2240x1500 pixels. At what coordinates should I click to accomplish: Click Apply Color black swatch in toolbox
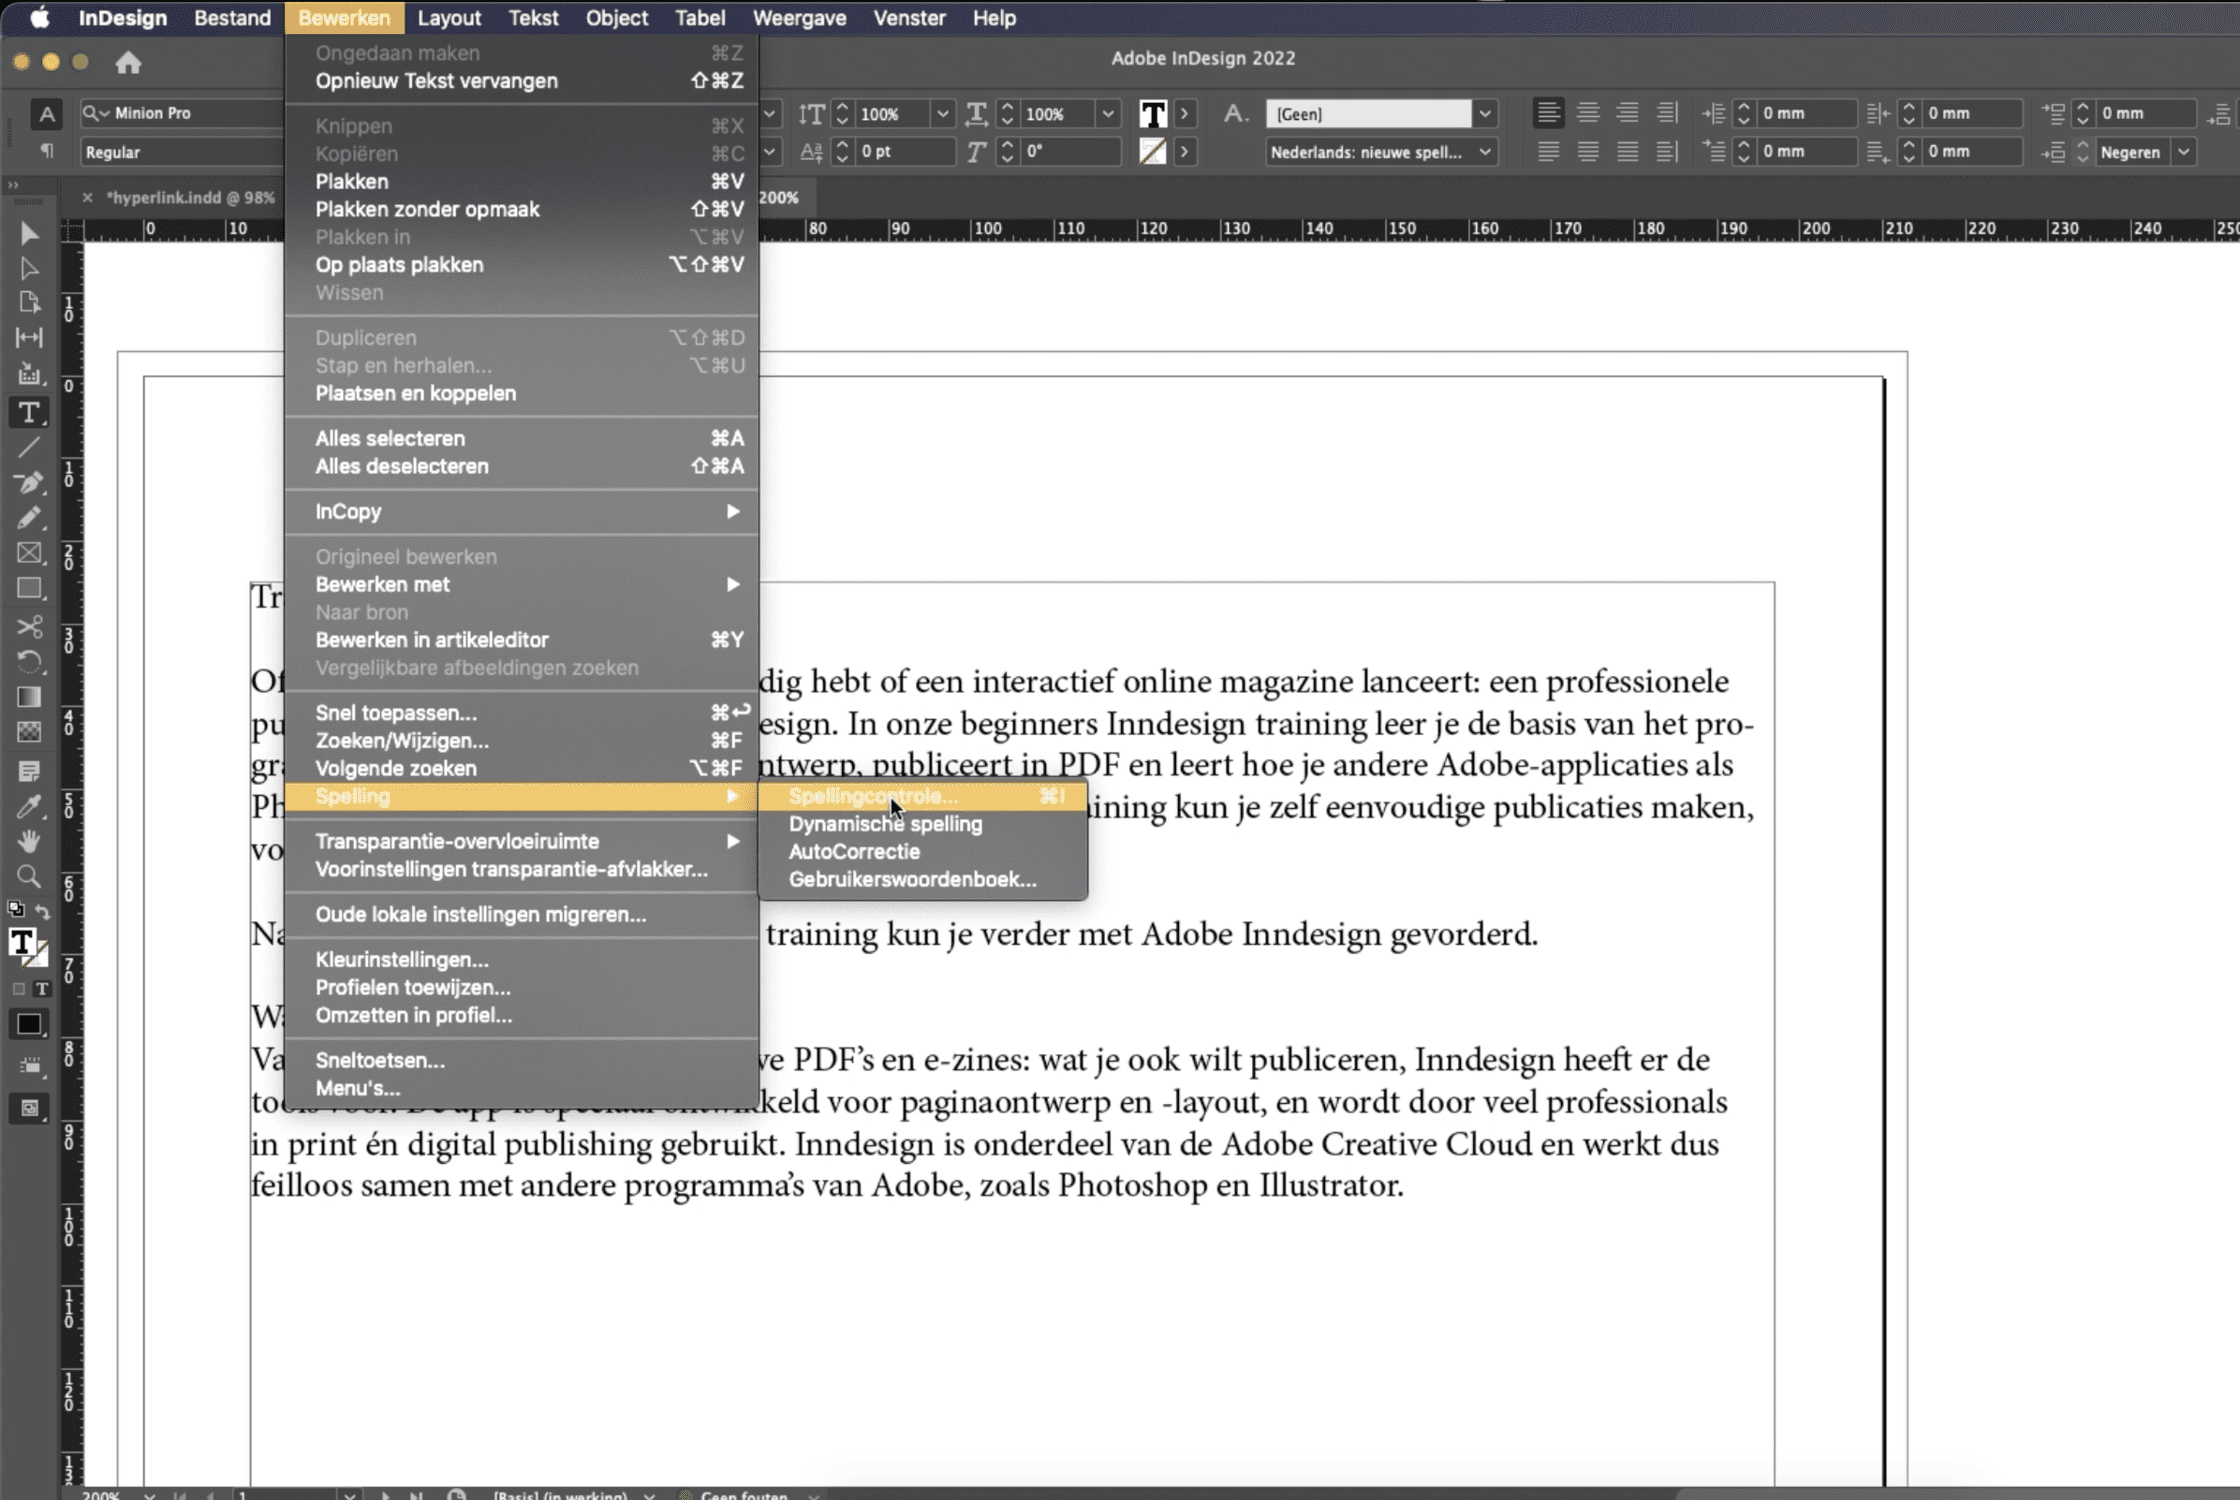tap(29, 1024)
